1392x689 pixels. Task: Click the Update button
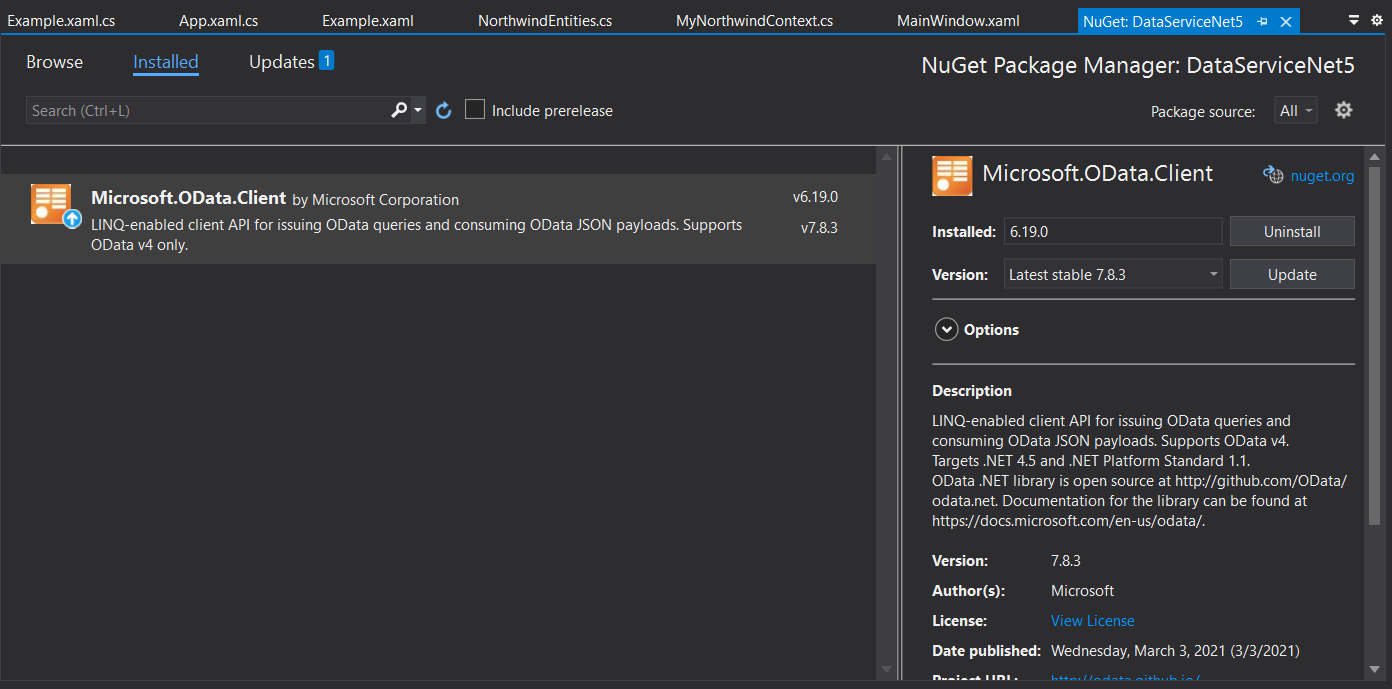pos(1291,274)
